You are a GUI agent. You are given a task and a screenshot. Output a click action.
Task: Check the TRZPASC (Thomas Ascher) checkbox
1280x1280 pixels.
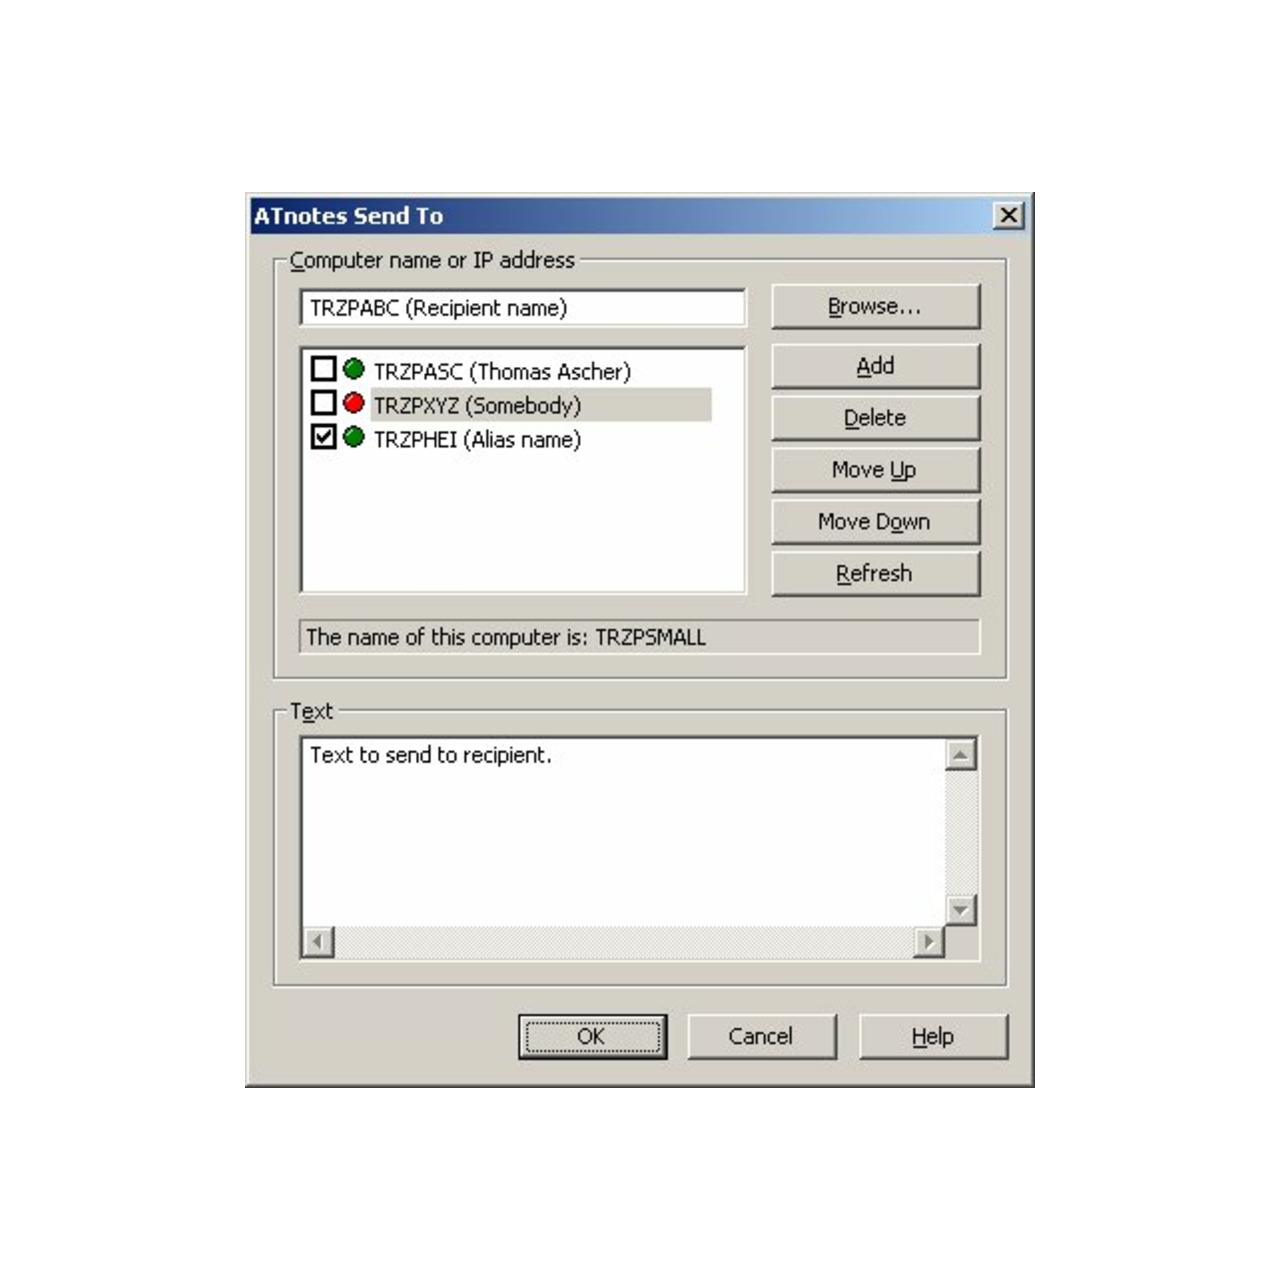(323, 369)
